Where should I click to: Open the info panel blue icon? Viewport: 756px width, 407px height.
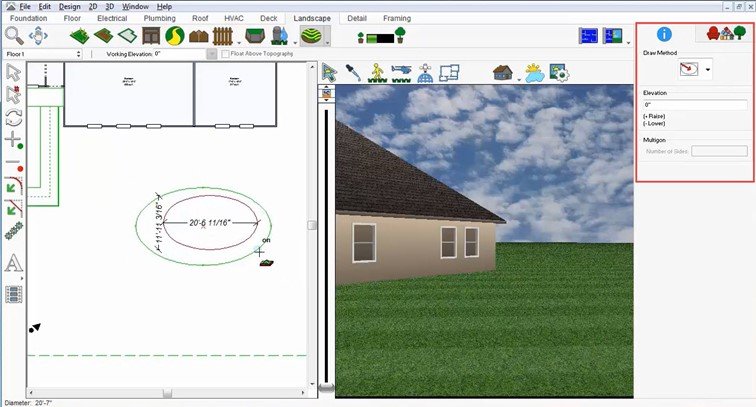(x=664, y=34)
